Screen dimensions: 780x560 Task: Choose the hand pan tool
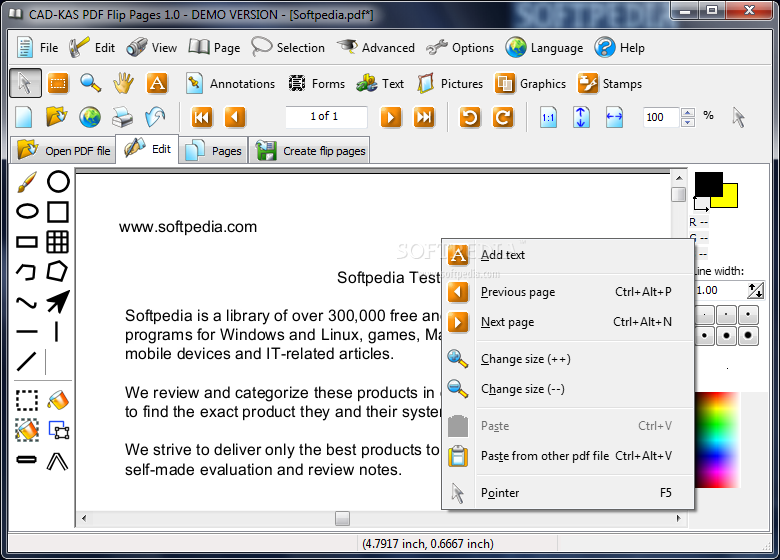coord(123,83)
